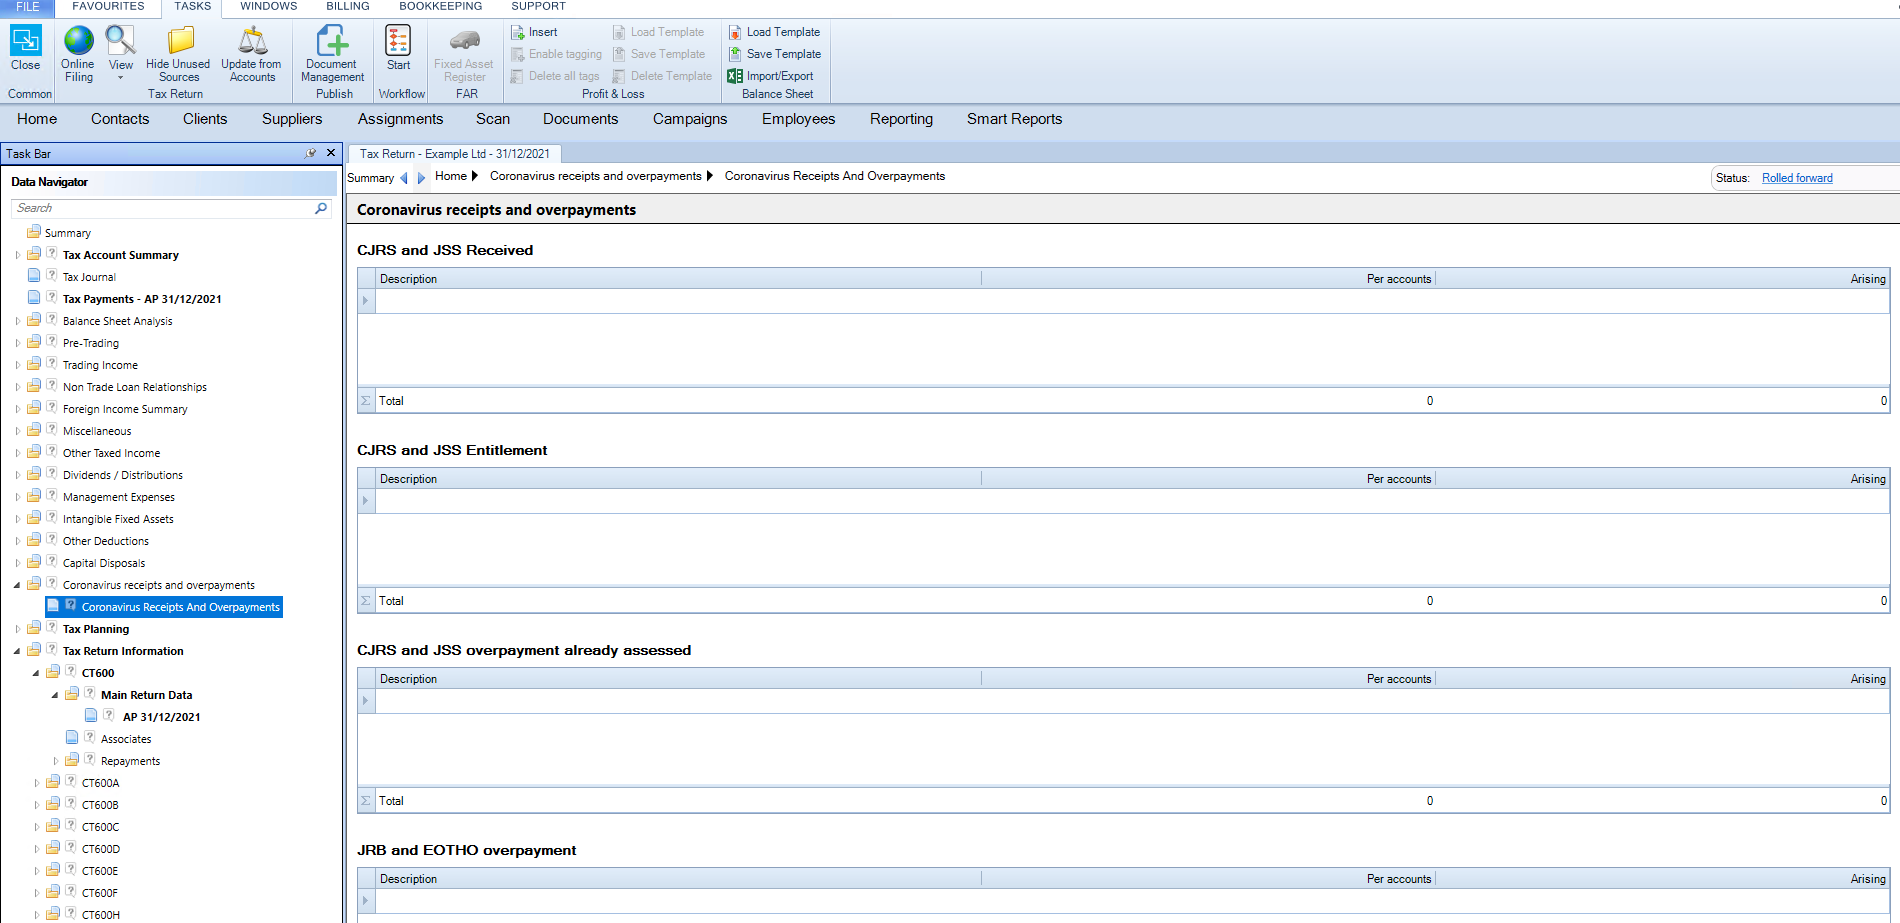Click Update from Accounts scales icon
Image resolution: width=1900 pixels, height=923 pixels.
point(252,40)
